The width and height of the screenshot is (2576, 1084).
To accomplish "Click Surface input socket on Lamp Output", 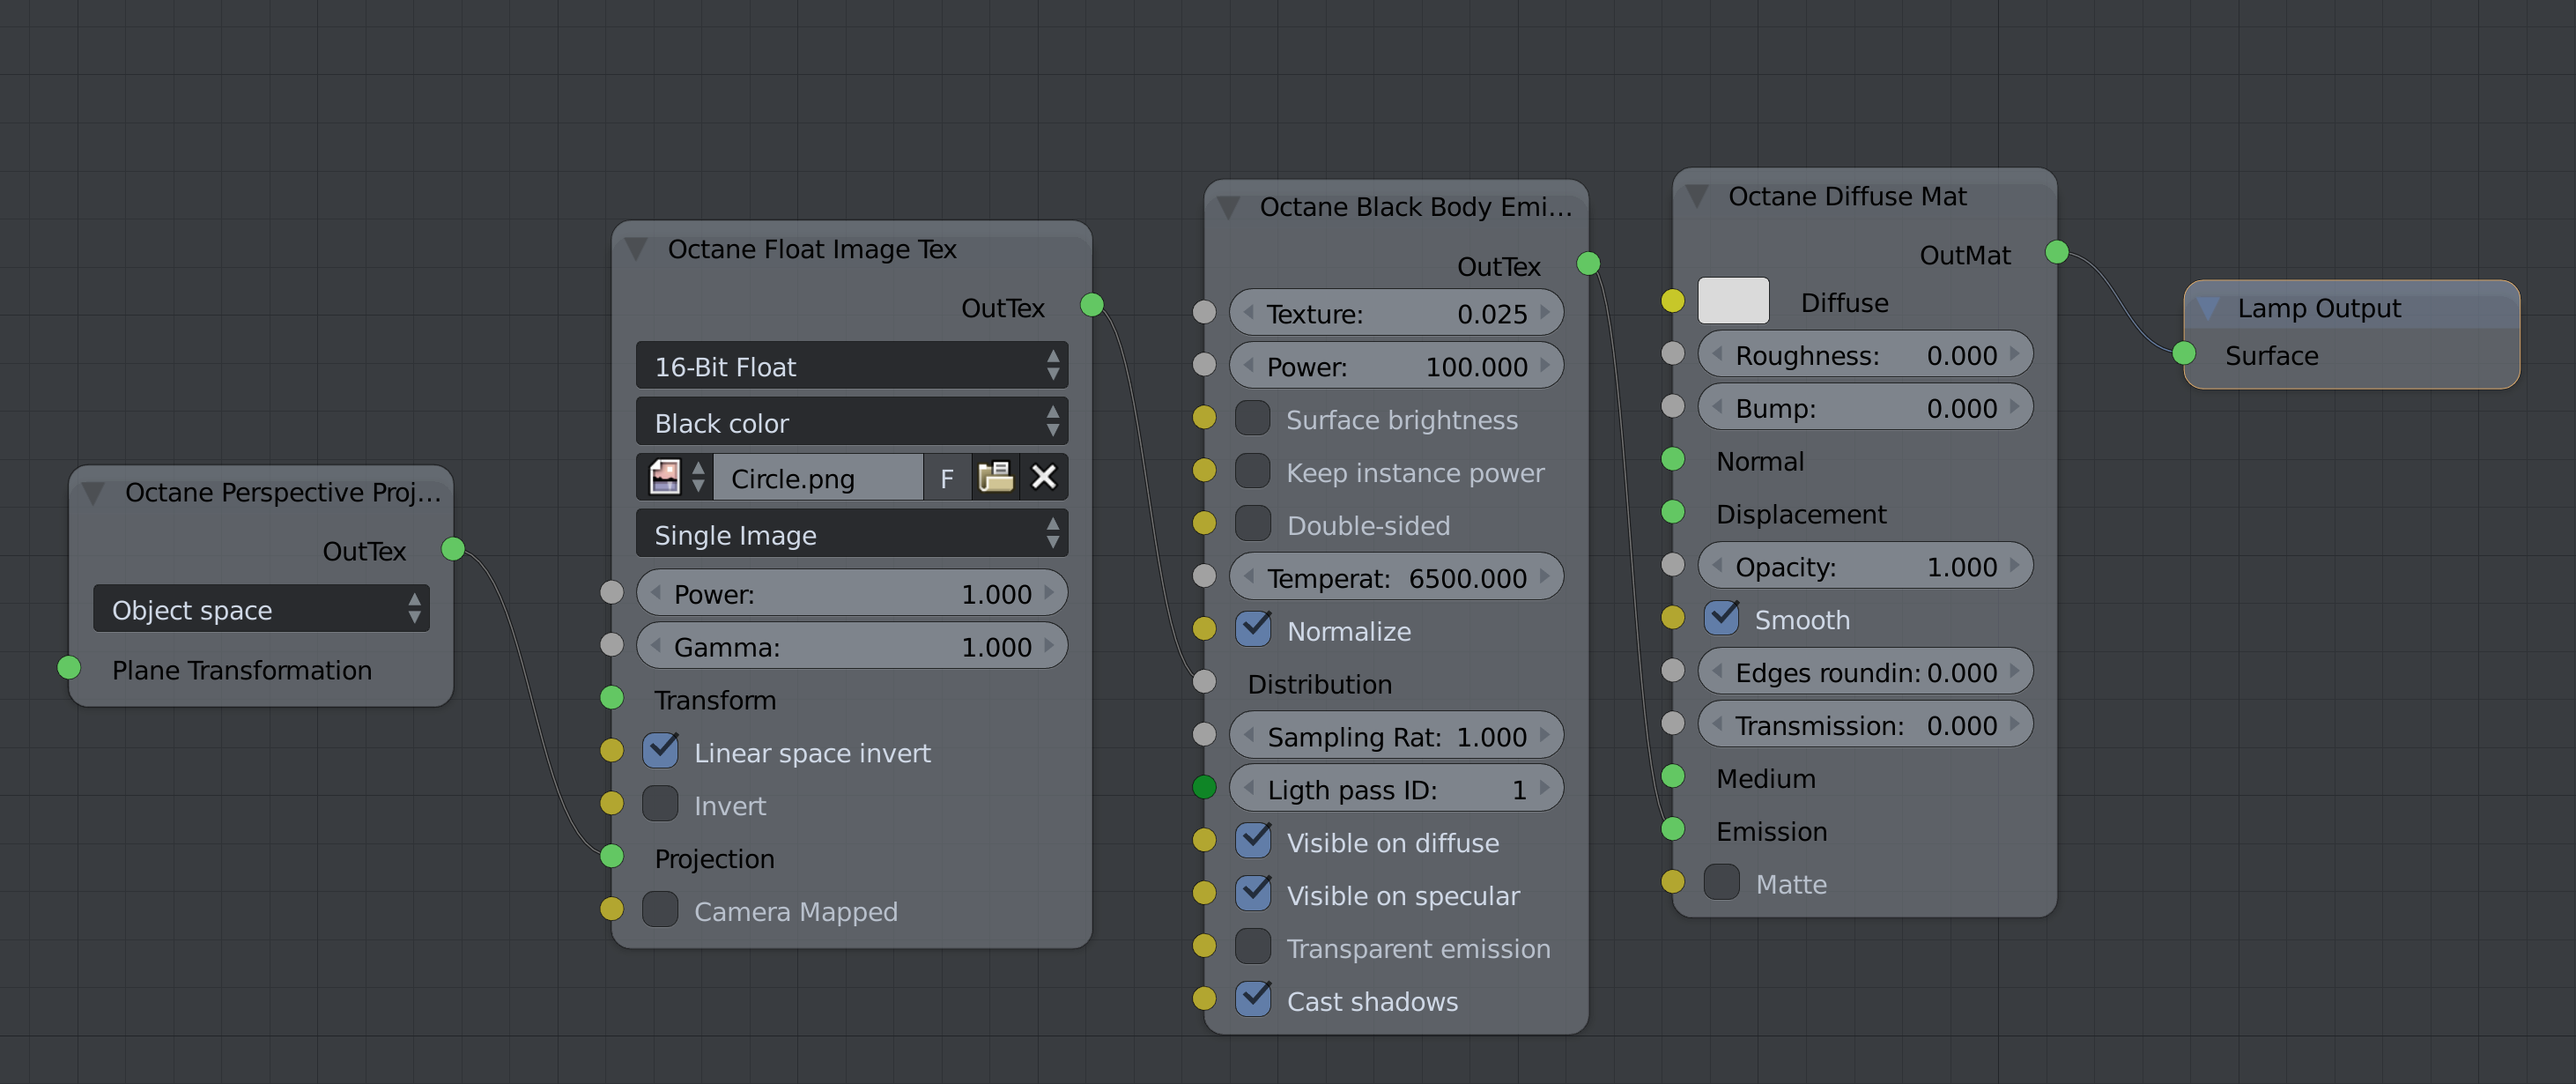I will click(2183, 353).
